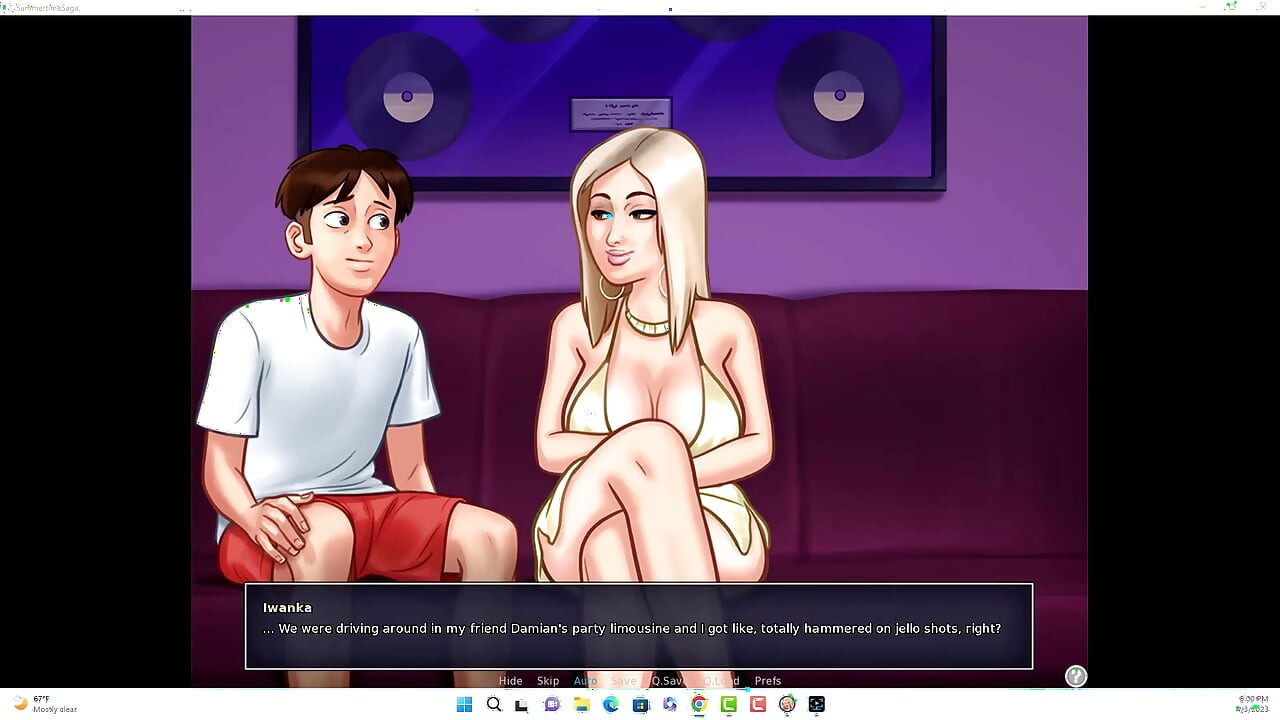Screen dimensions: 1280x720
Task: Open the question mark help icon
Action: [x=1076, y=676]
